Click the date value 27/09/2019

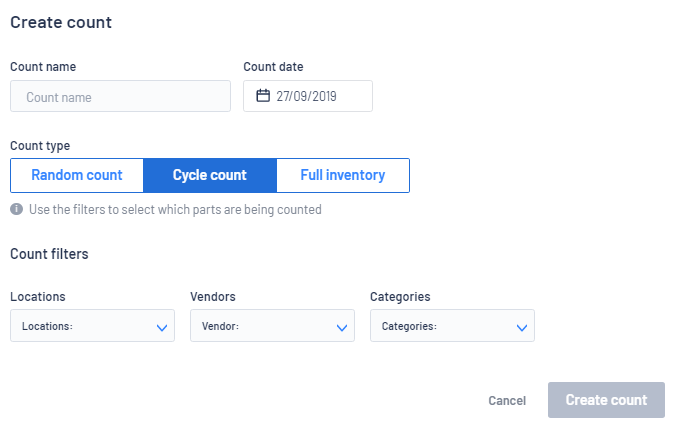click(x=306, y=96)
